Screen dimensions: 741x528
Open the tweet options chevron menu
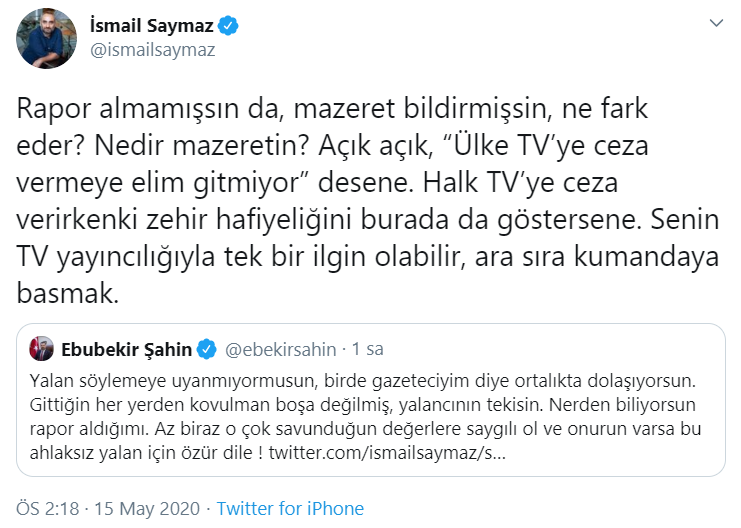pyautogui.click(x=716, y=22)
